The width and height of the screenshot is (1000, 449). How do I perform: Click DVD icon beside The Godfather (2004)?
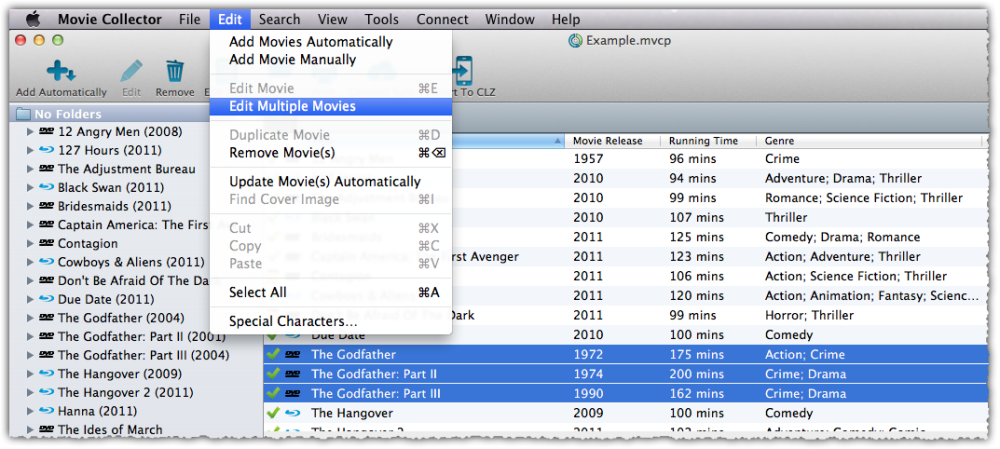coord(47,318)
